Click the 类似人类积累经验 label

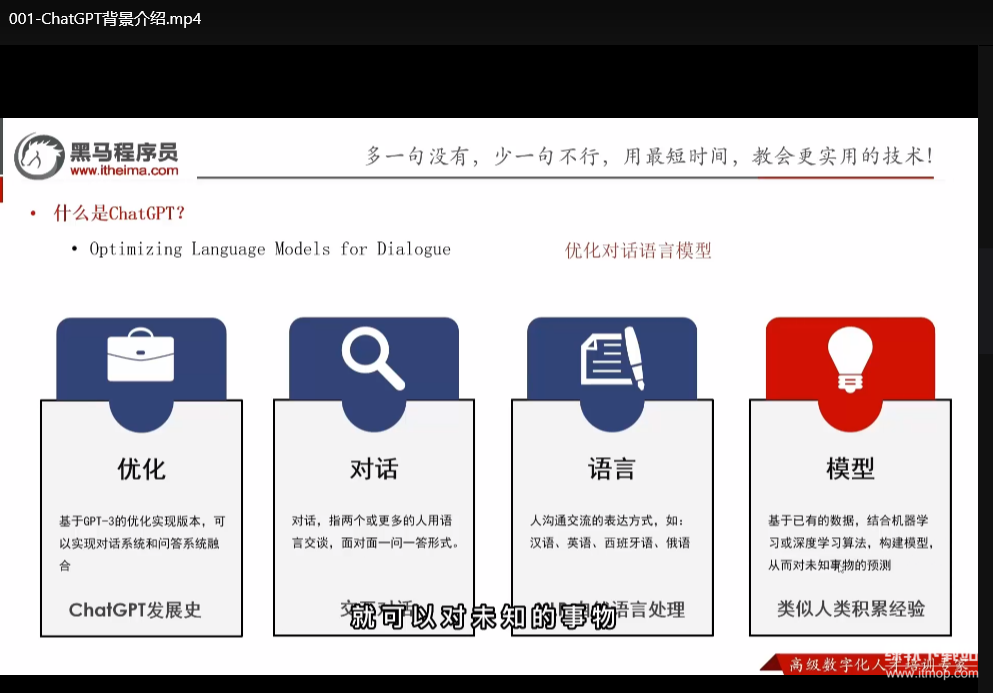pyautogui.click(x=851, y=608)
